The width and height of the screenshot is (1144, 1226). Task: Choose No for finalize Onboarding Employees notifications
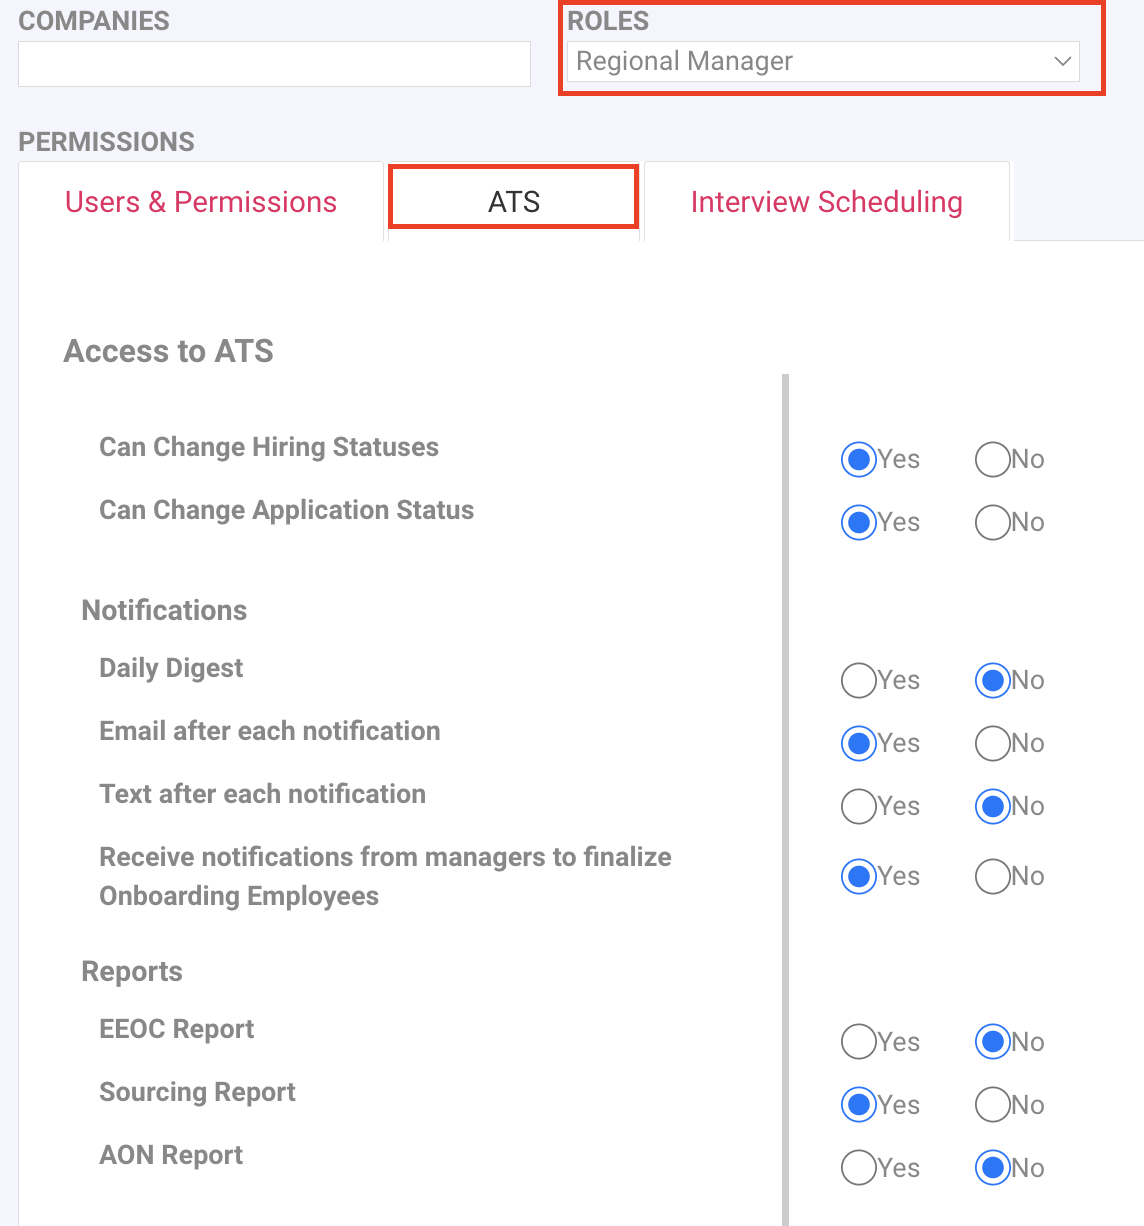[x=992, y=876]
